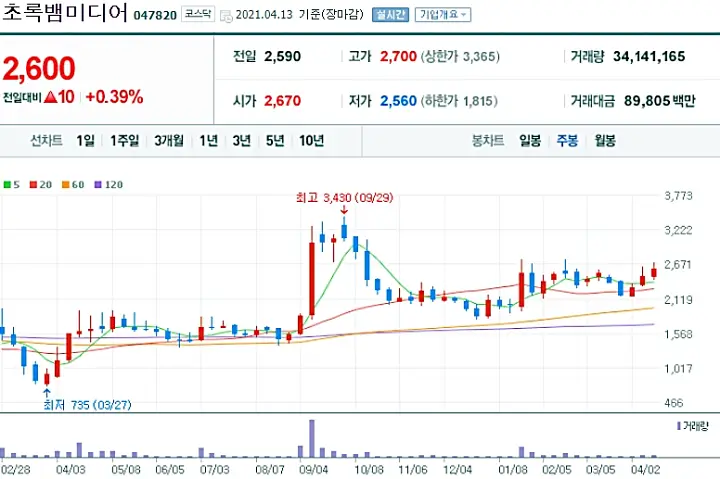Select the 3년 line chart tab
The width and height of the screenshot is (720, 479).
pyautogui.click(x=242, y=140)
